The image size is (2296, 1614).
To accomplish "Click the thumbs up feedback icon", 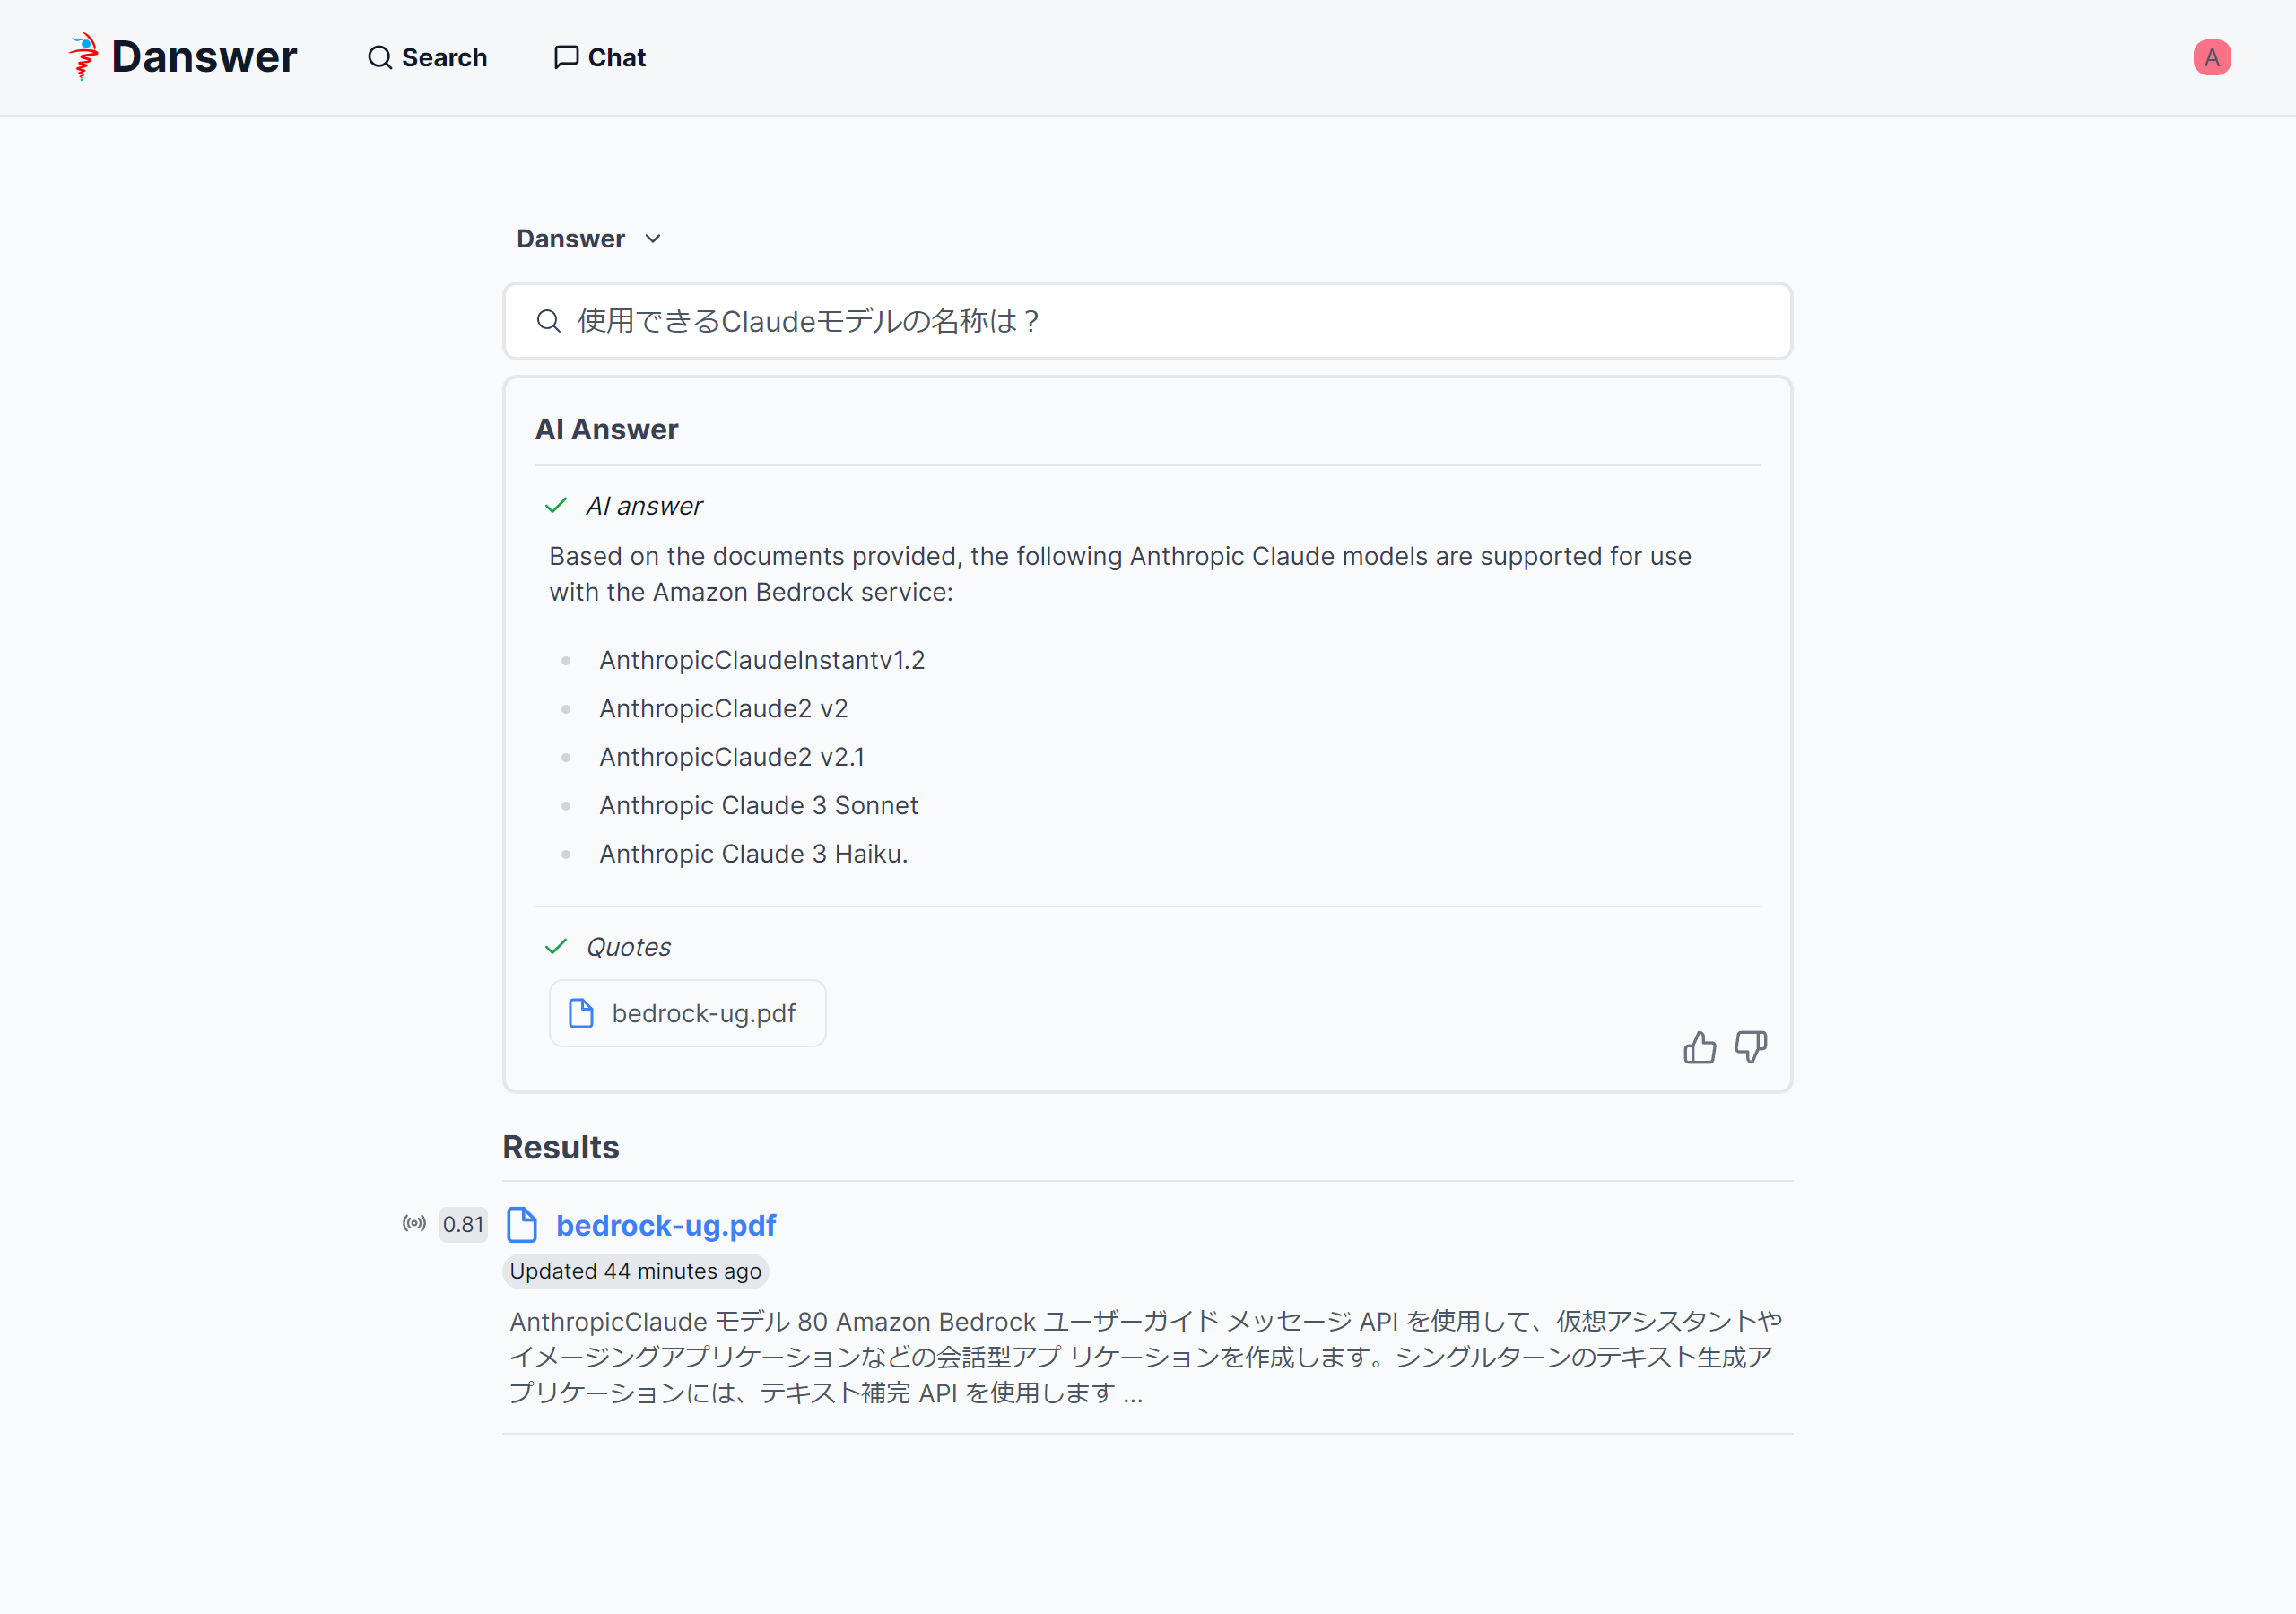I will (x=1699, y=1047).
